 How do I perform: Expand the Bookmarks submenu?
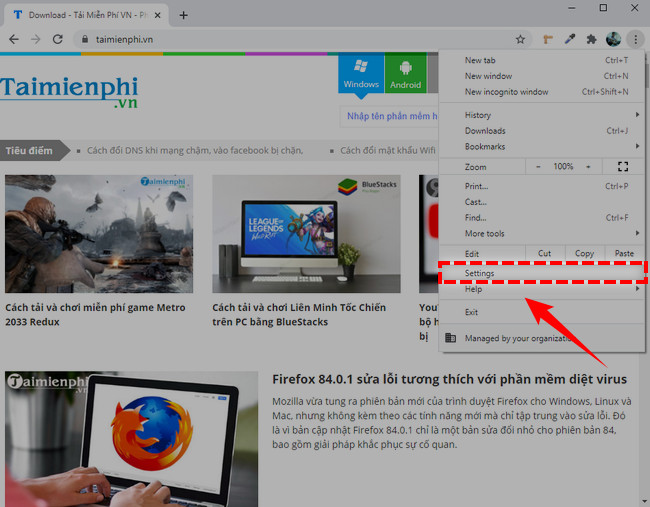click(x=542, y=146)
